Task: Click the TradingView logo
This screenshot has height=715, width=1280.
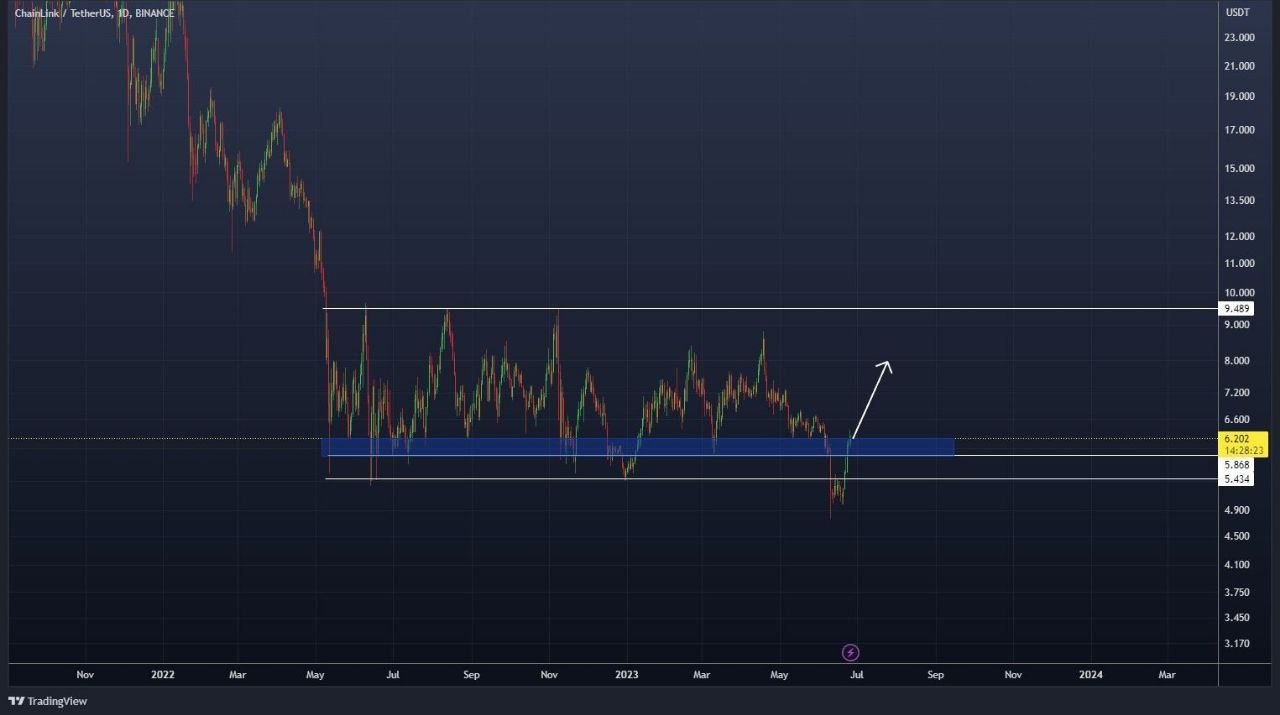Action: (48, 701)
